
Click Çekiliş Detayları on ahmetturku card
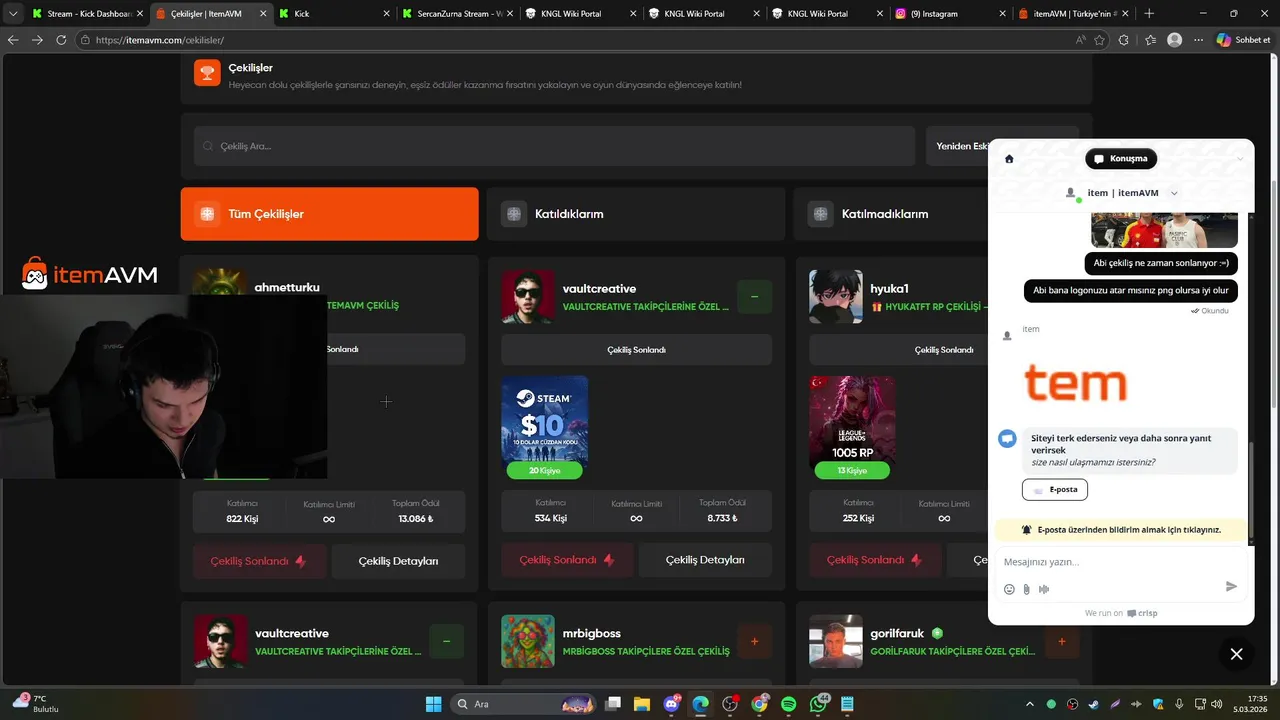pos(398,561)
